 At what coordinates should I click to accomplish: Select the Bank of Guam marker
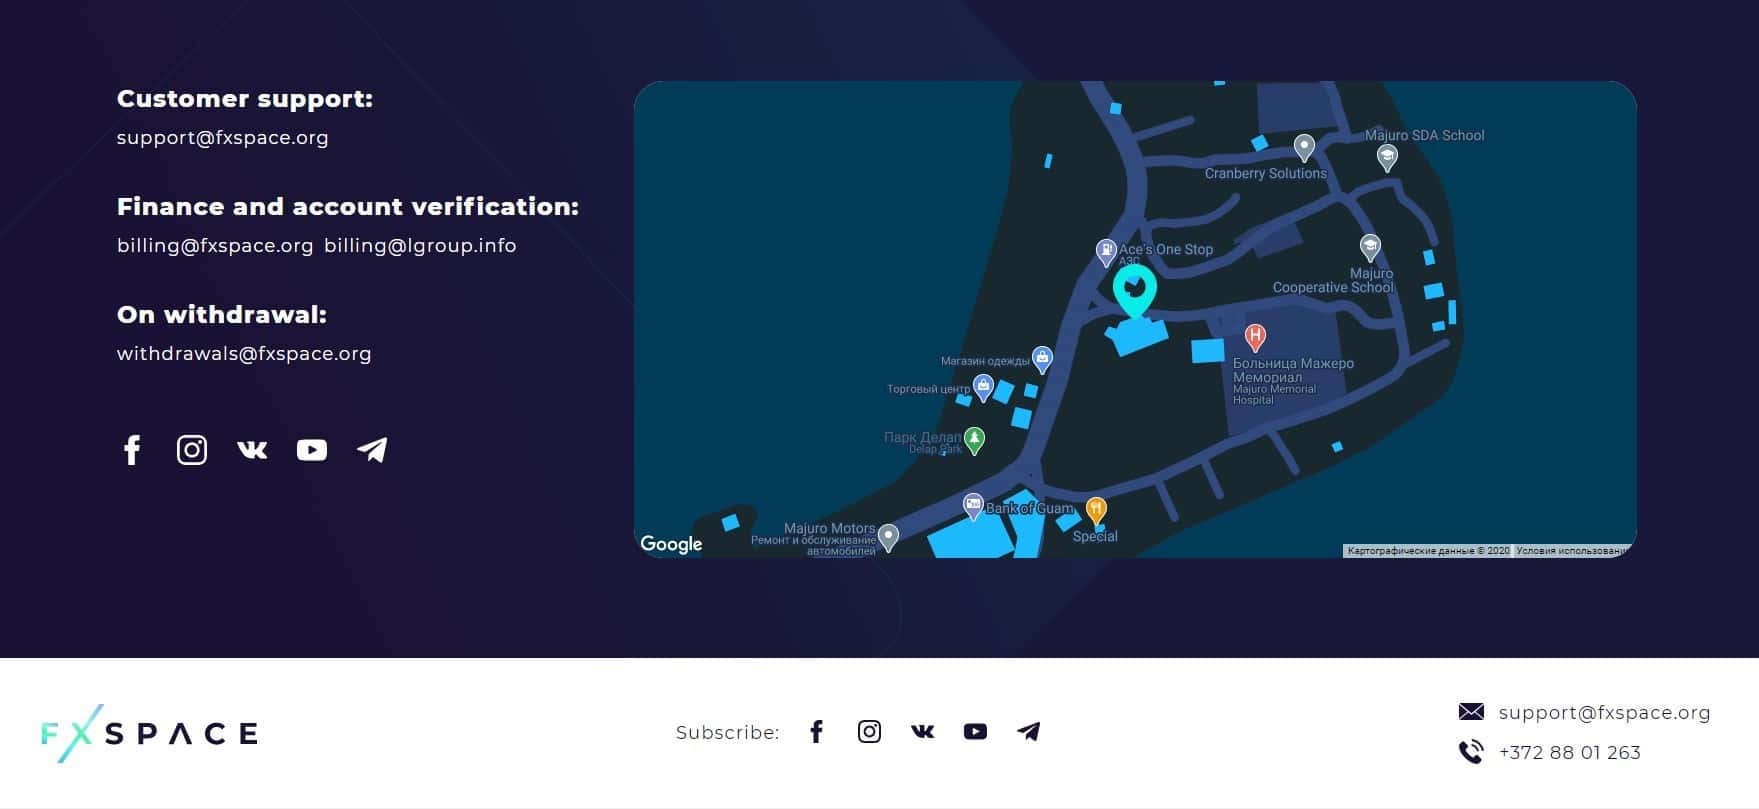click(973, 506)
